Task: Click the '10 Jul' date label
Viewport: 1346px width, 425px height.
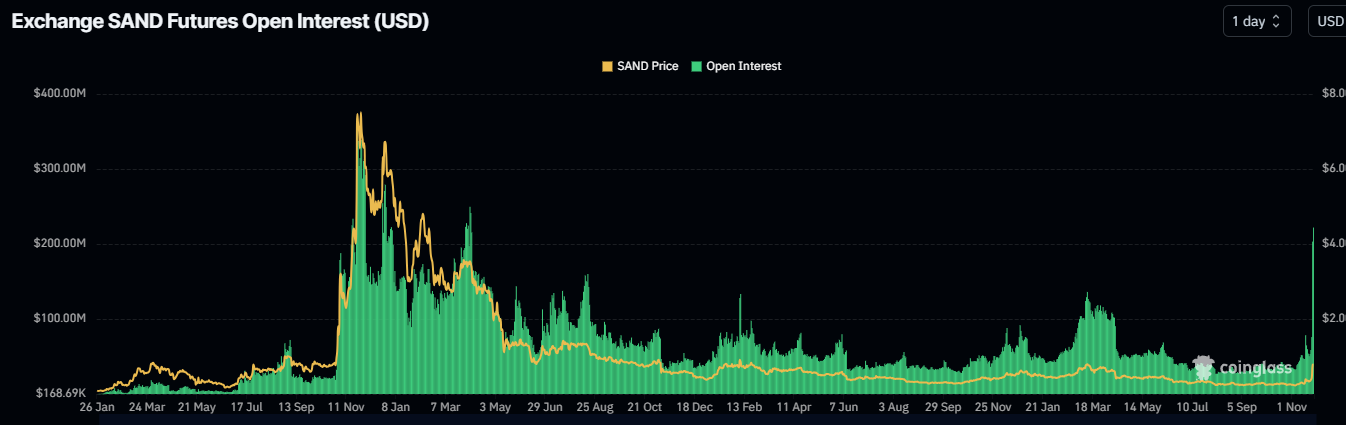Action: (x=1193, y=408)
